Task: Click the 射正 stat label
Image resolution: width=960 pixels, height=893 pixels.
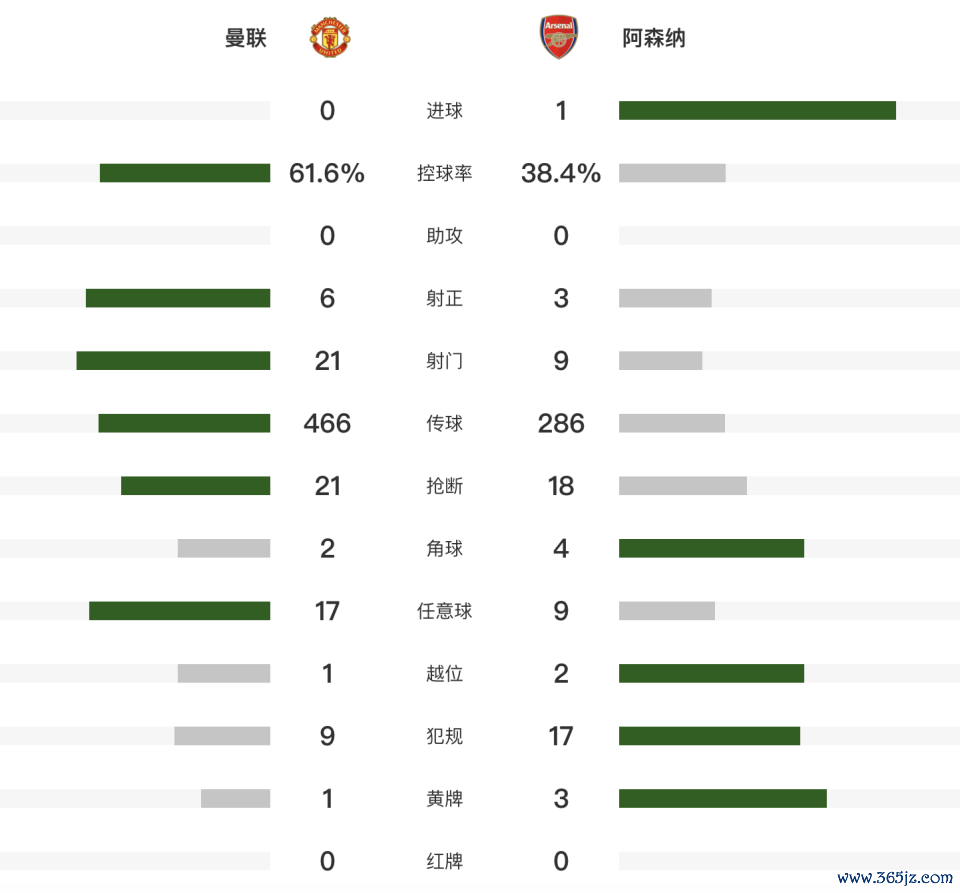Action: (444, 299)
